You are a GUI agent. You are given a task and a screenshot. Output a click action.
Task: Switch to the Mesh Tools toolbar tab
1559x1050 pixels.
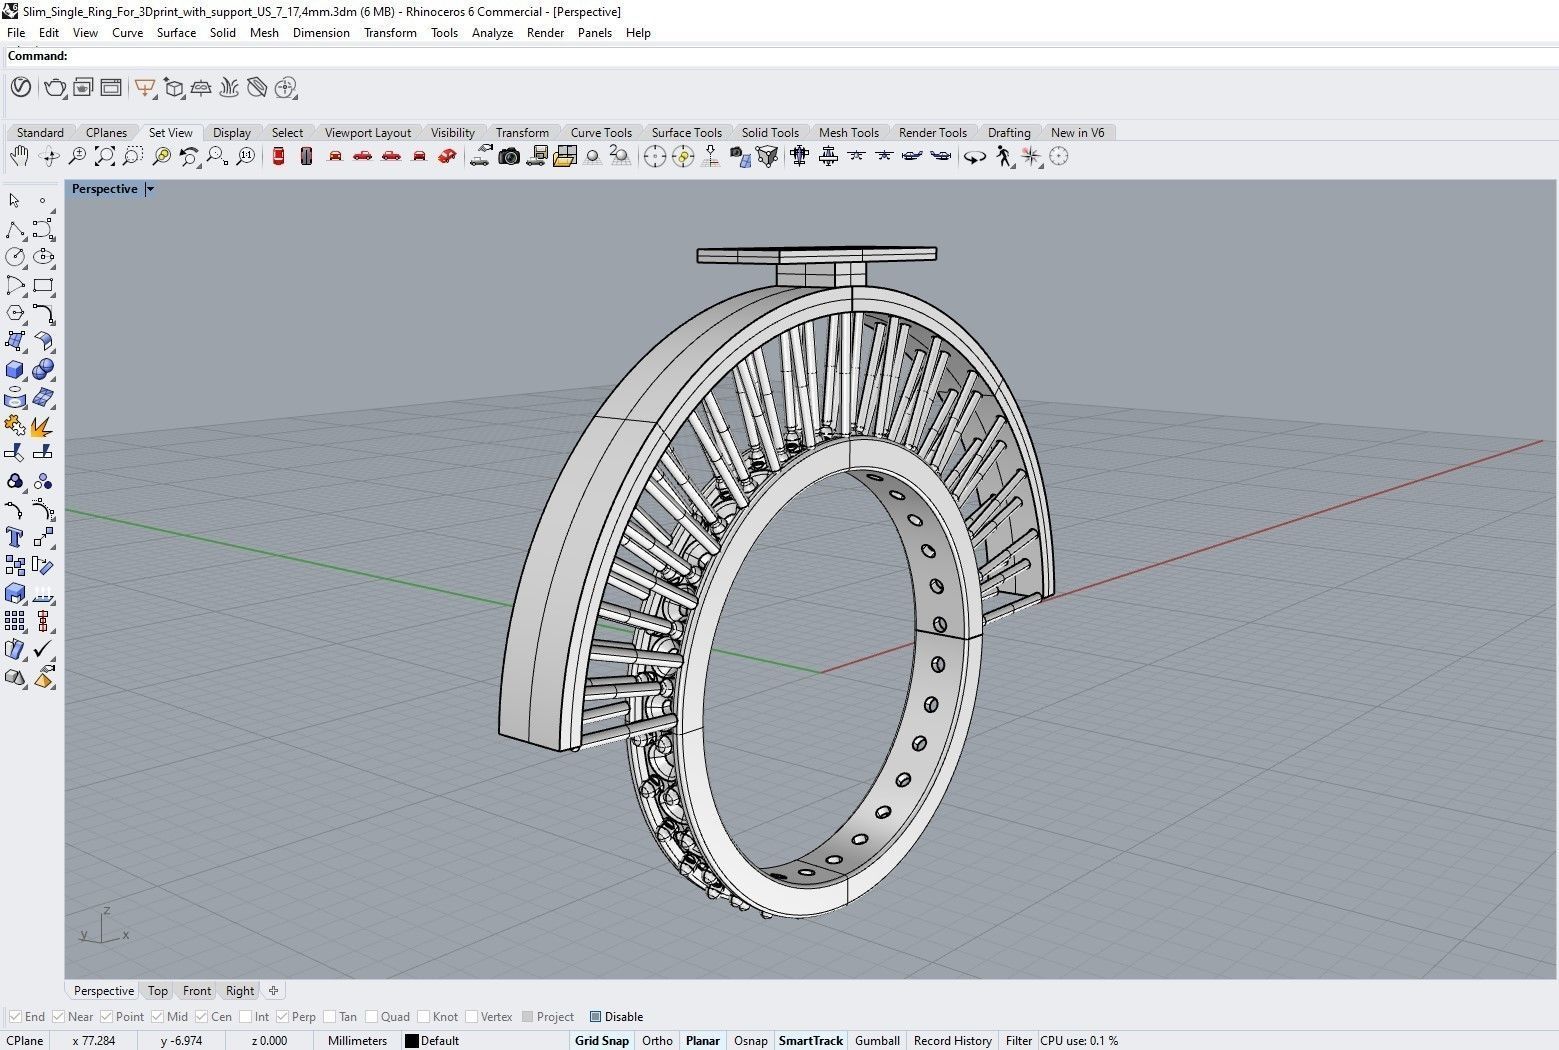pos(848,133)
